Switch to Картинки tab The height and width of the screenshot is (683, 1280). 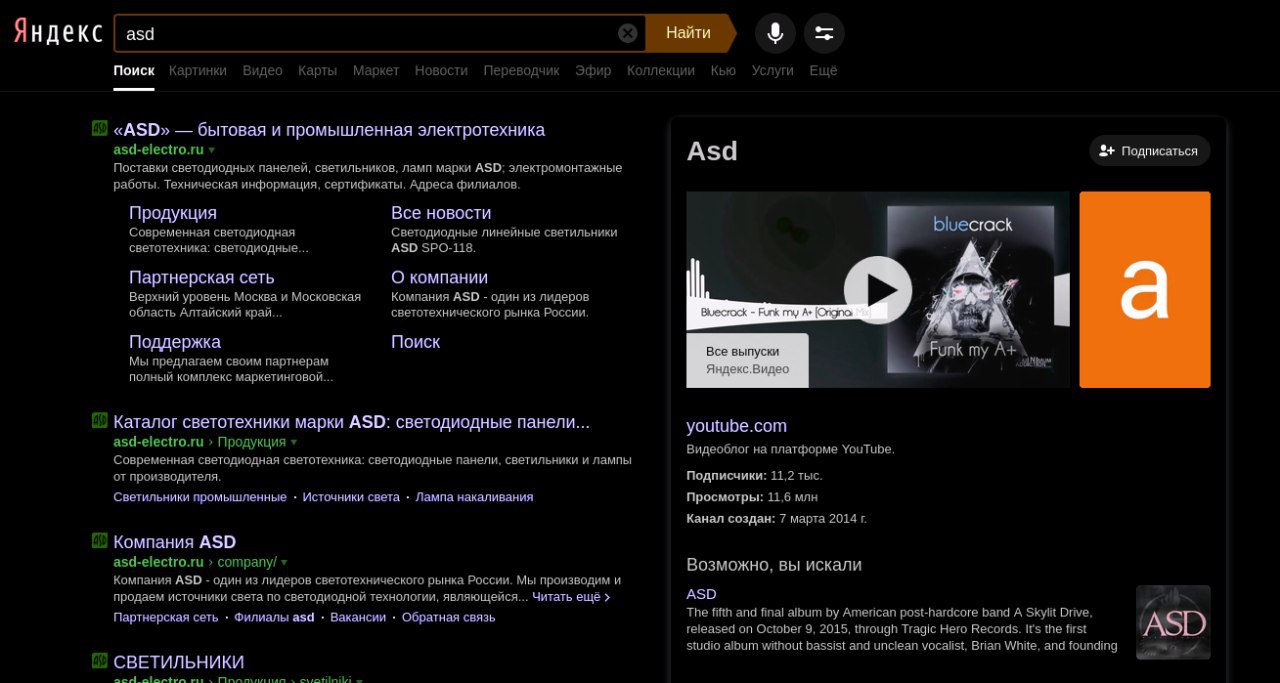(198, 70)
